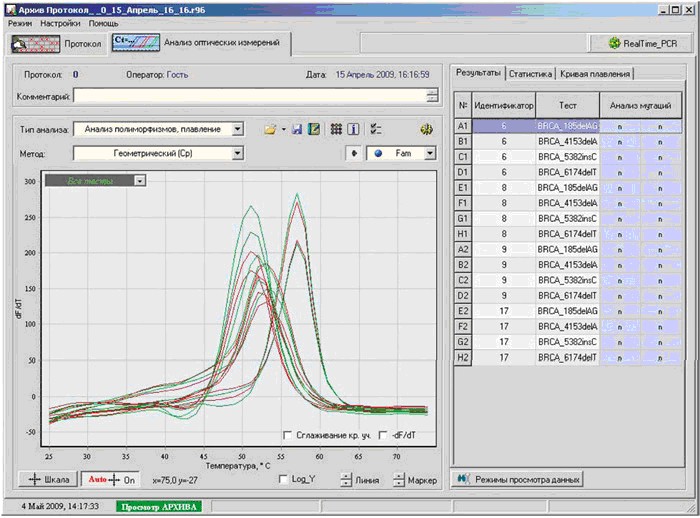This screenshot has height=518, width=700.
Task: Click the Оператор Гость label
Action: click(x=157, y=75)
